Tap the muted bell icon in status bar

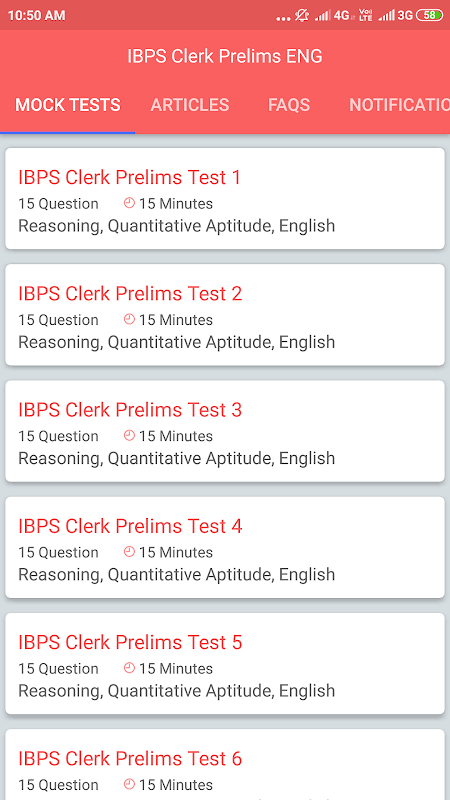[302, 15]
